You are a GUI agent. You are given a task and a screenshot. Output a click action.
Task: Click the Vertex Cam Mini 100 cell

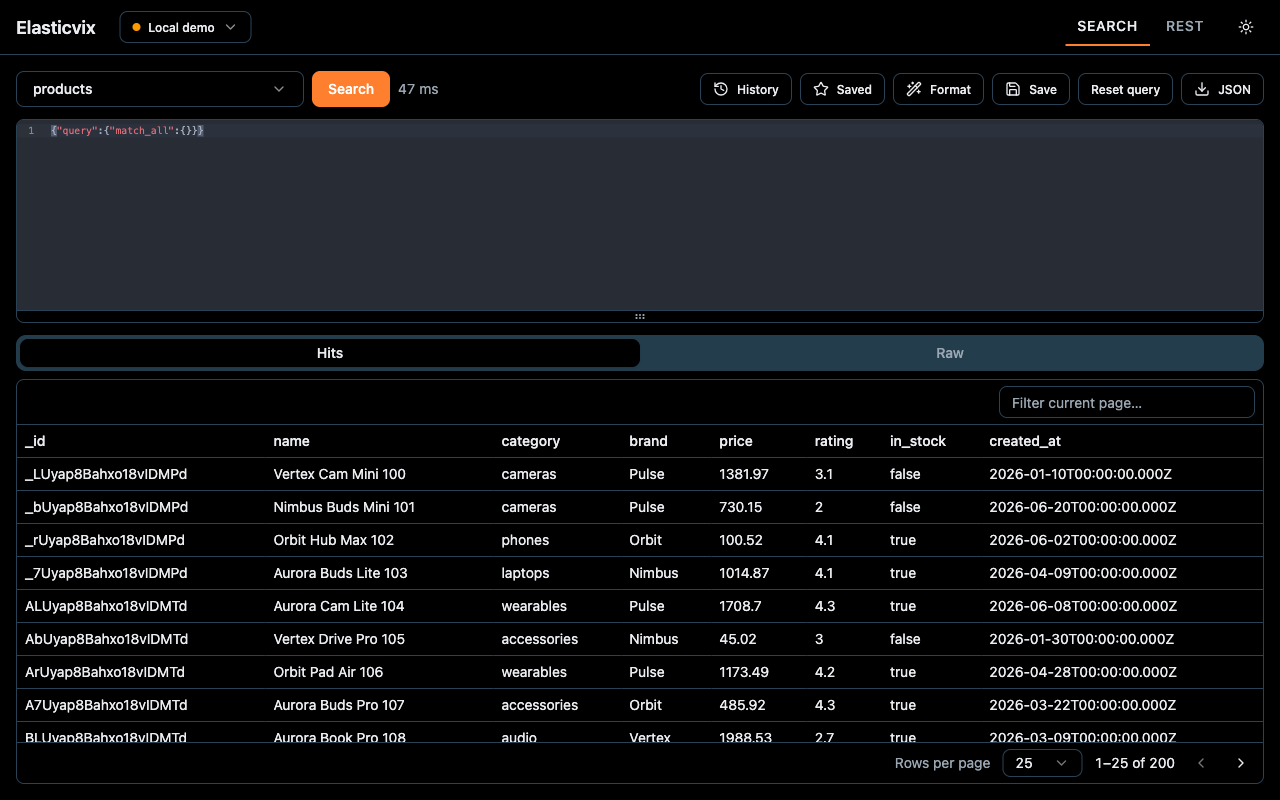pyautogui.click(x=340, y=474)
